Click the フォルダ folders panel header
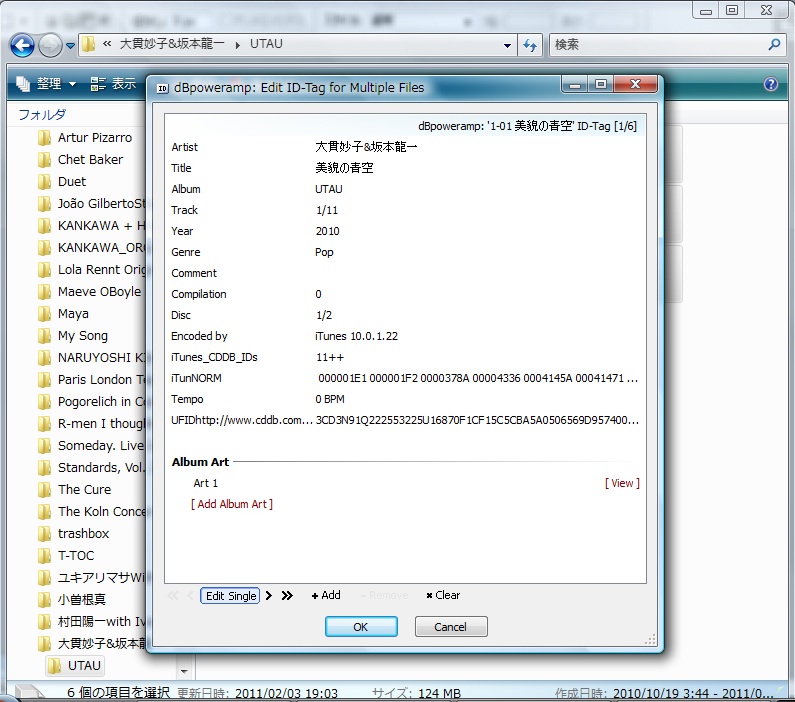This screenshot has width=795, height=702. pos(42,115)
